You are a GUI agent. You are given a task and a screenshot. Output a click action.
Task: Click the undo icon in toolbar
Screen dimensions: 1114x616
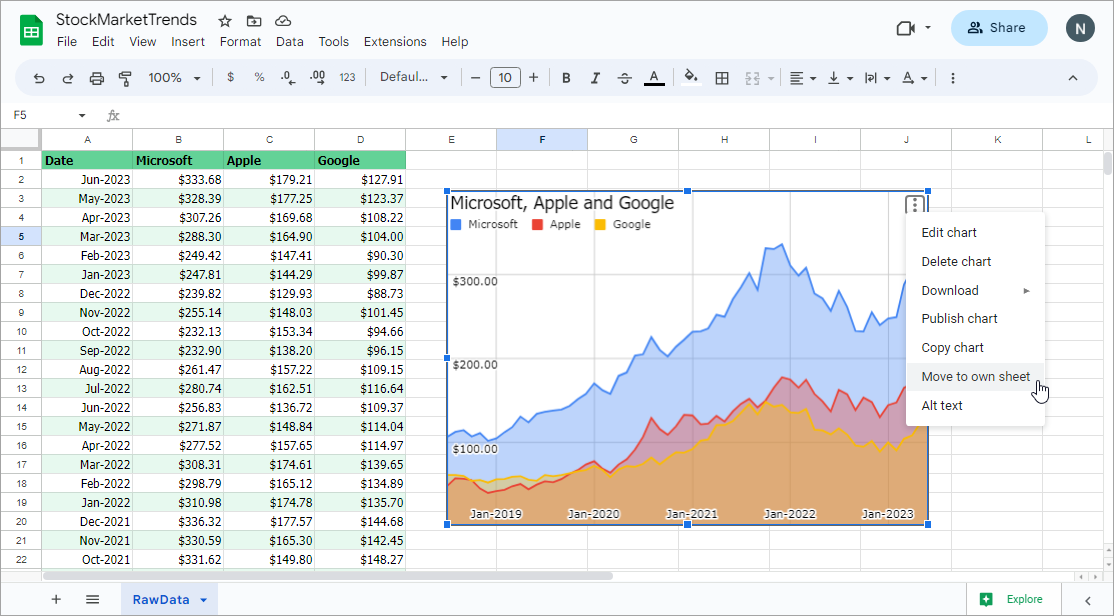(x=39, y=78)
